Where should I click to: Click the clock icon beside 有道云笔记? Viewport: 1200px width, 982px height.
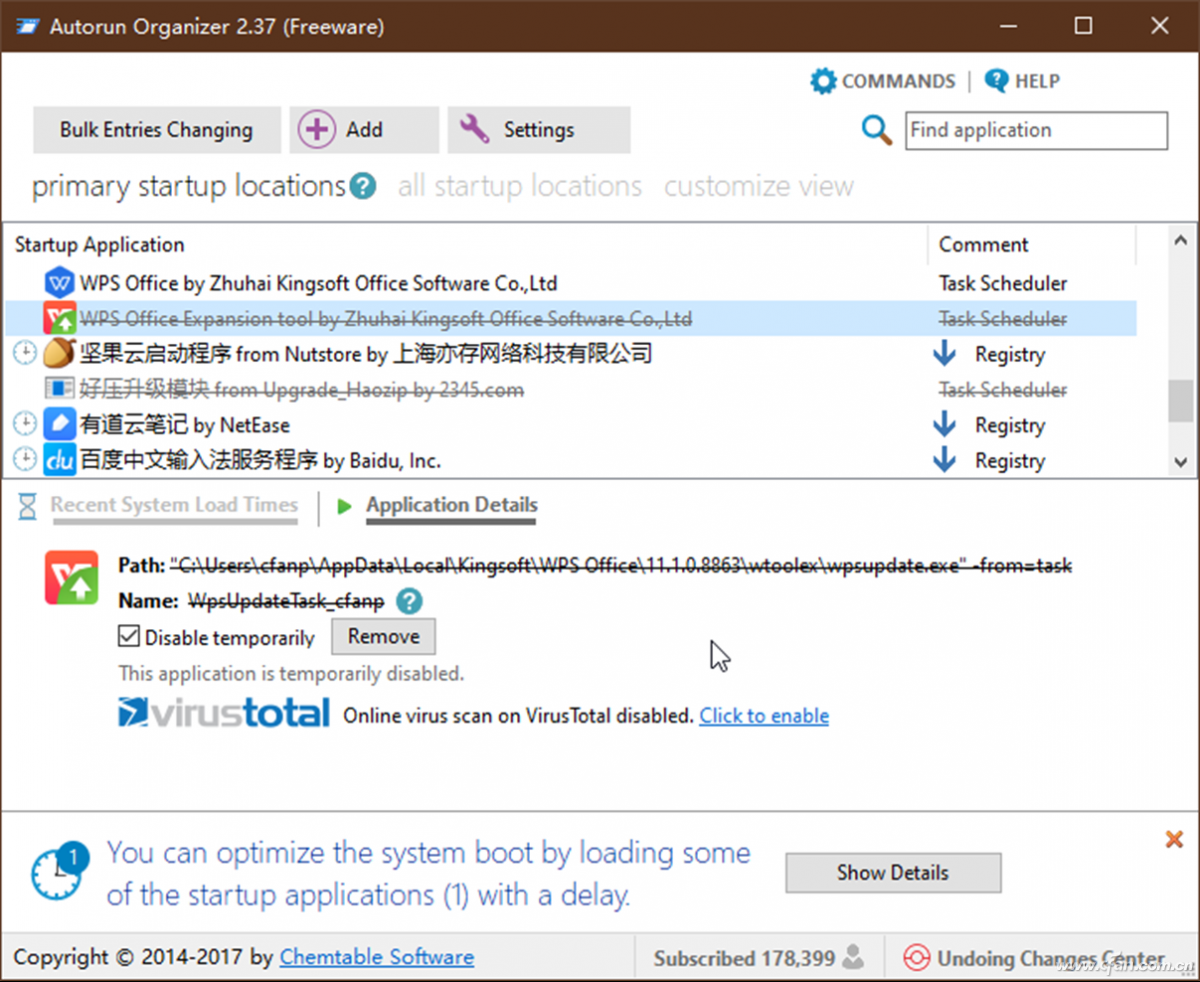tap(25, 425)
